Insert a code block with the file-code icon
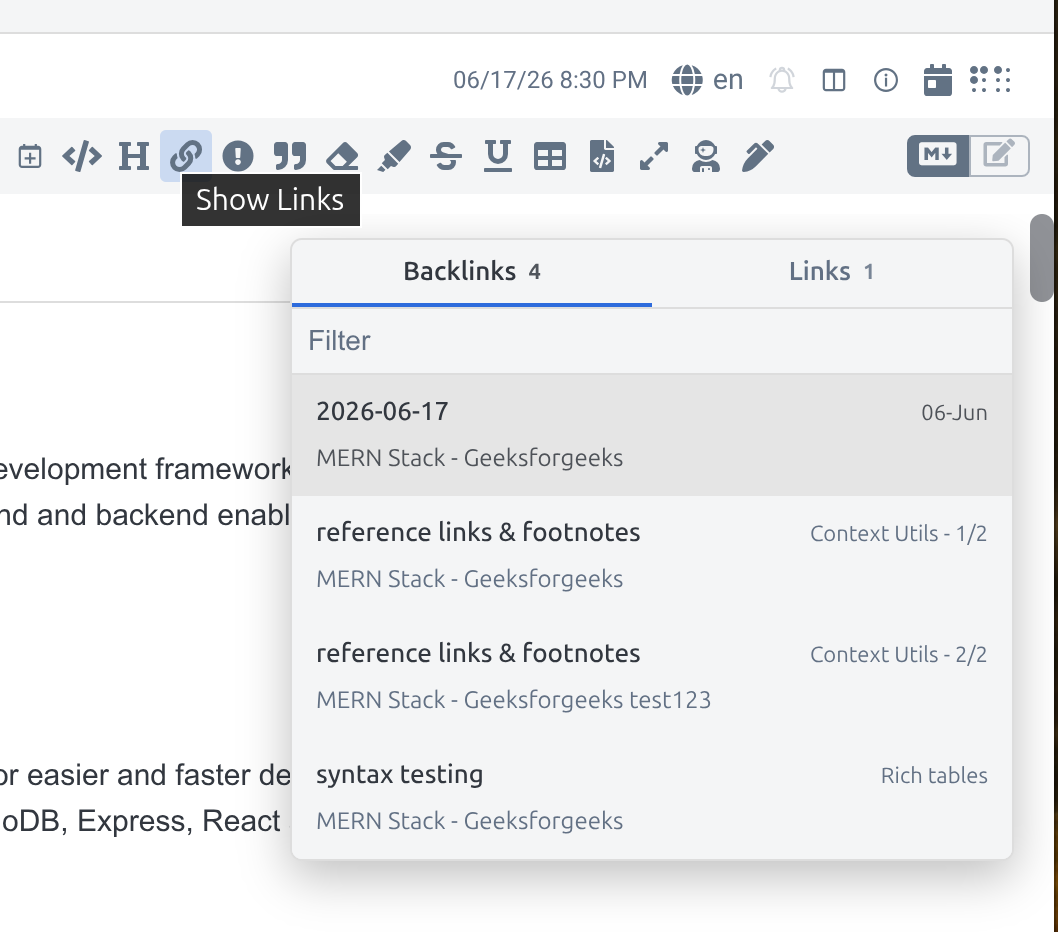Image resolution: width=1058 pixels, height=932 pixels. pyautogui.click(x=602, y=157)
